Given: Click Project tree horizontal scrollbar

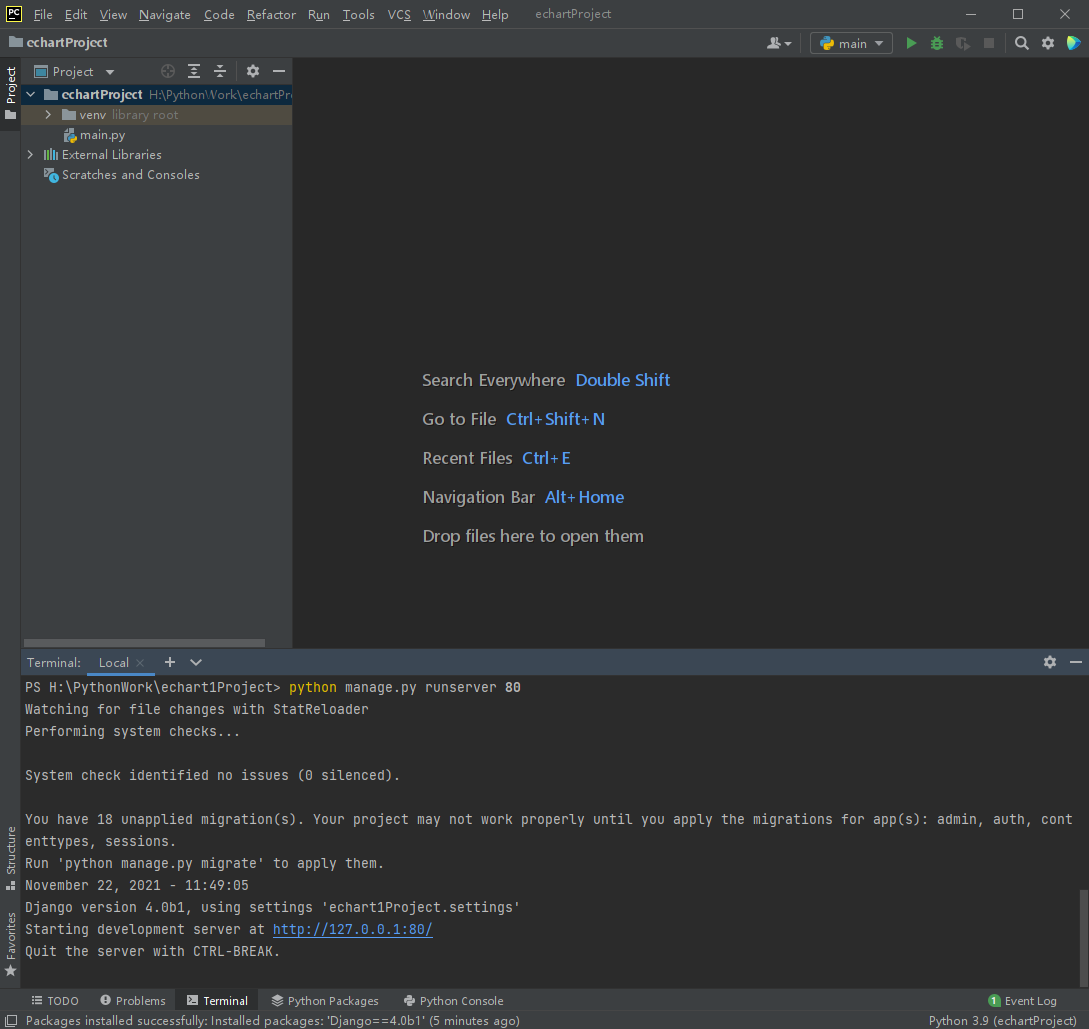Looking at the screenshot, I should coord(144,643).
